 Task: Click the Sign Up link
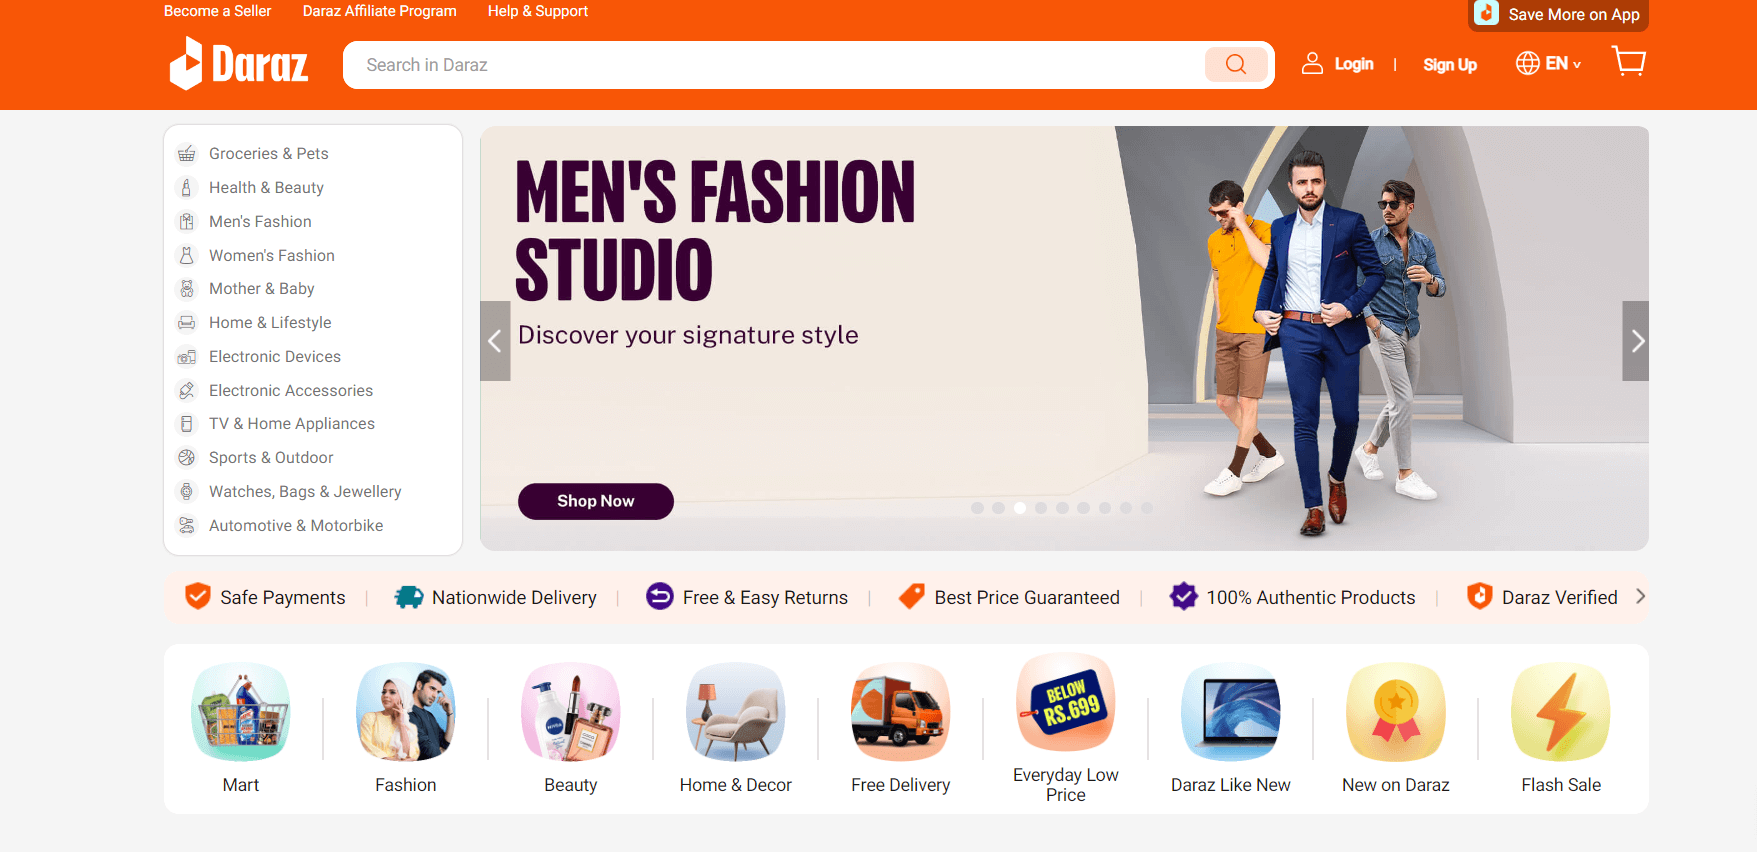coord(1450,65)
